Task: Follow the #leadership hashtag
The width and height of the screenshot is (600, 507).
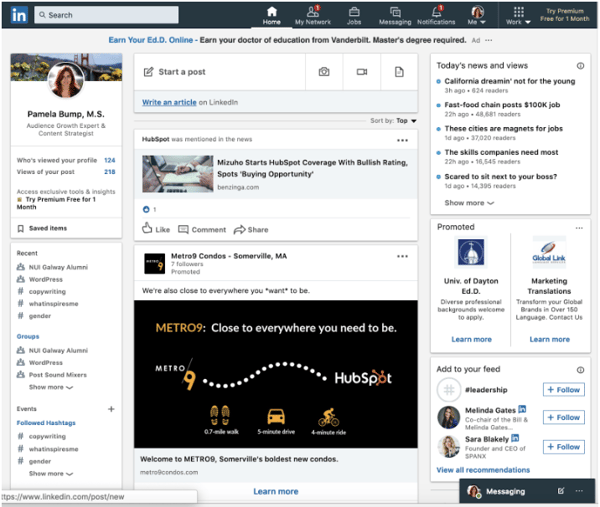Action: [x=563, y=389]
